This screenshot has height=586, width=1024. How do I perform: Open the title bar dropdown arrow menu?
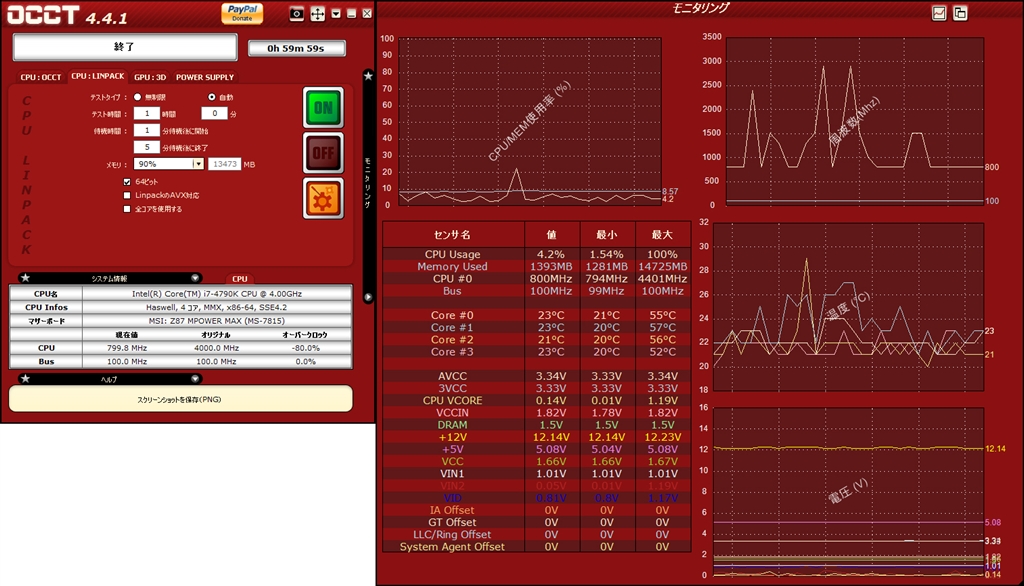(x=336, y=14)
